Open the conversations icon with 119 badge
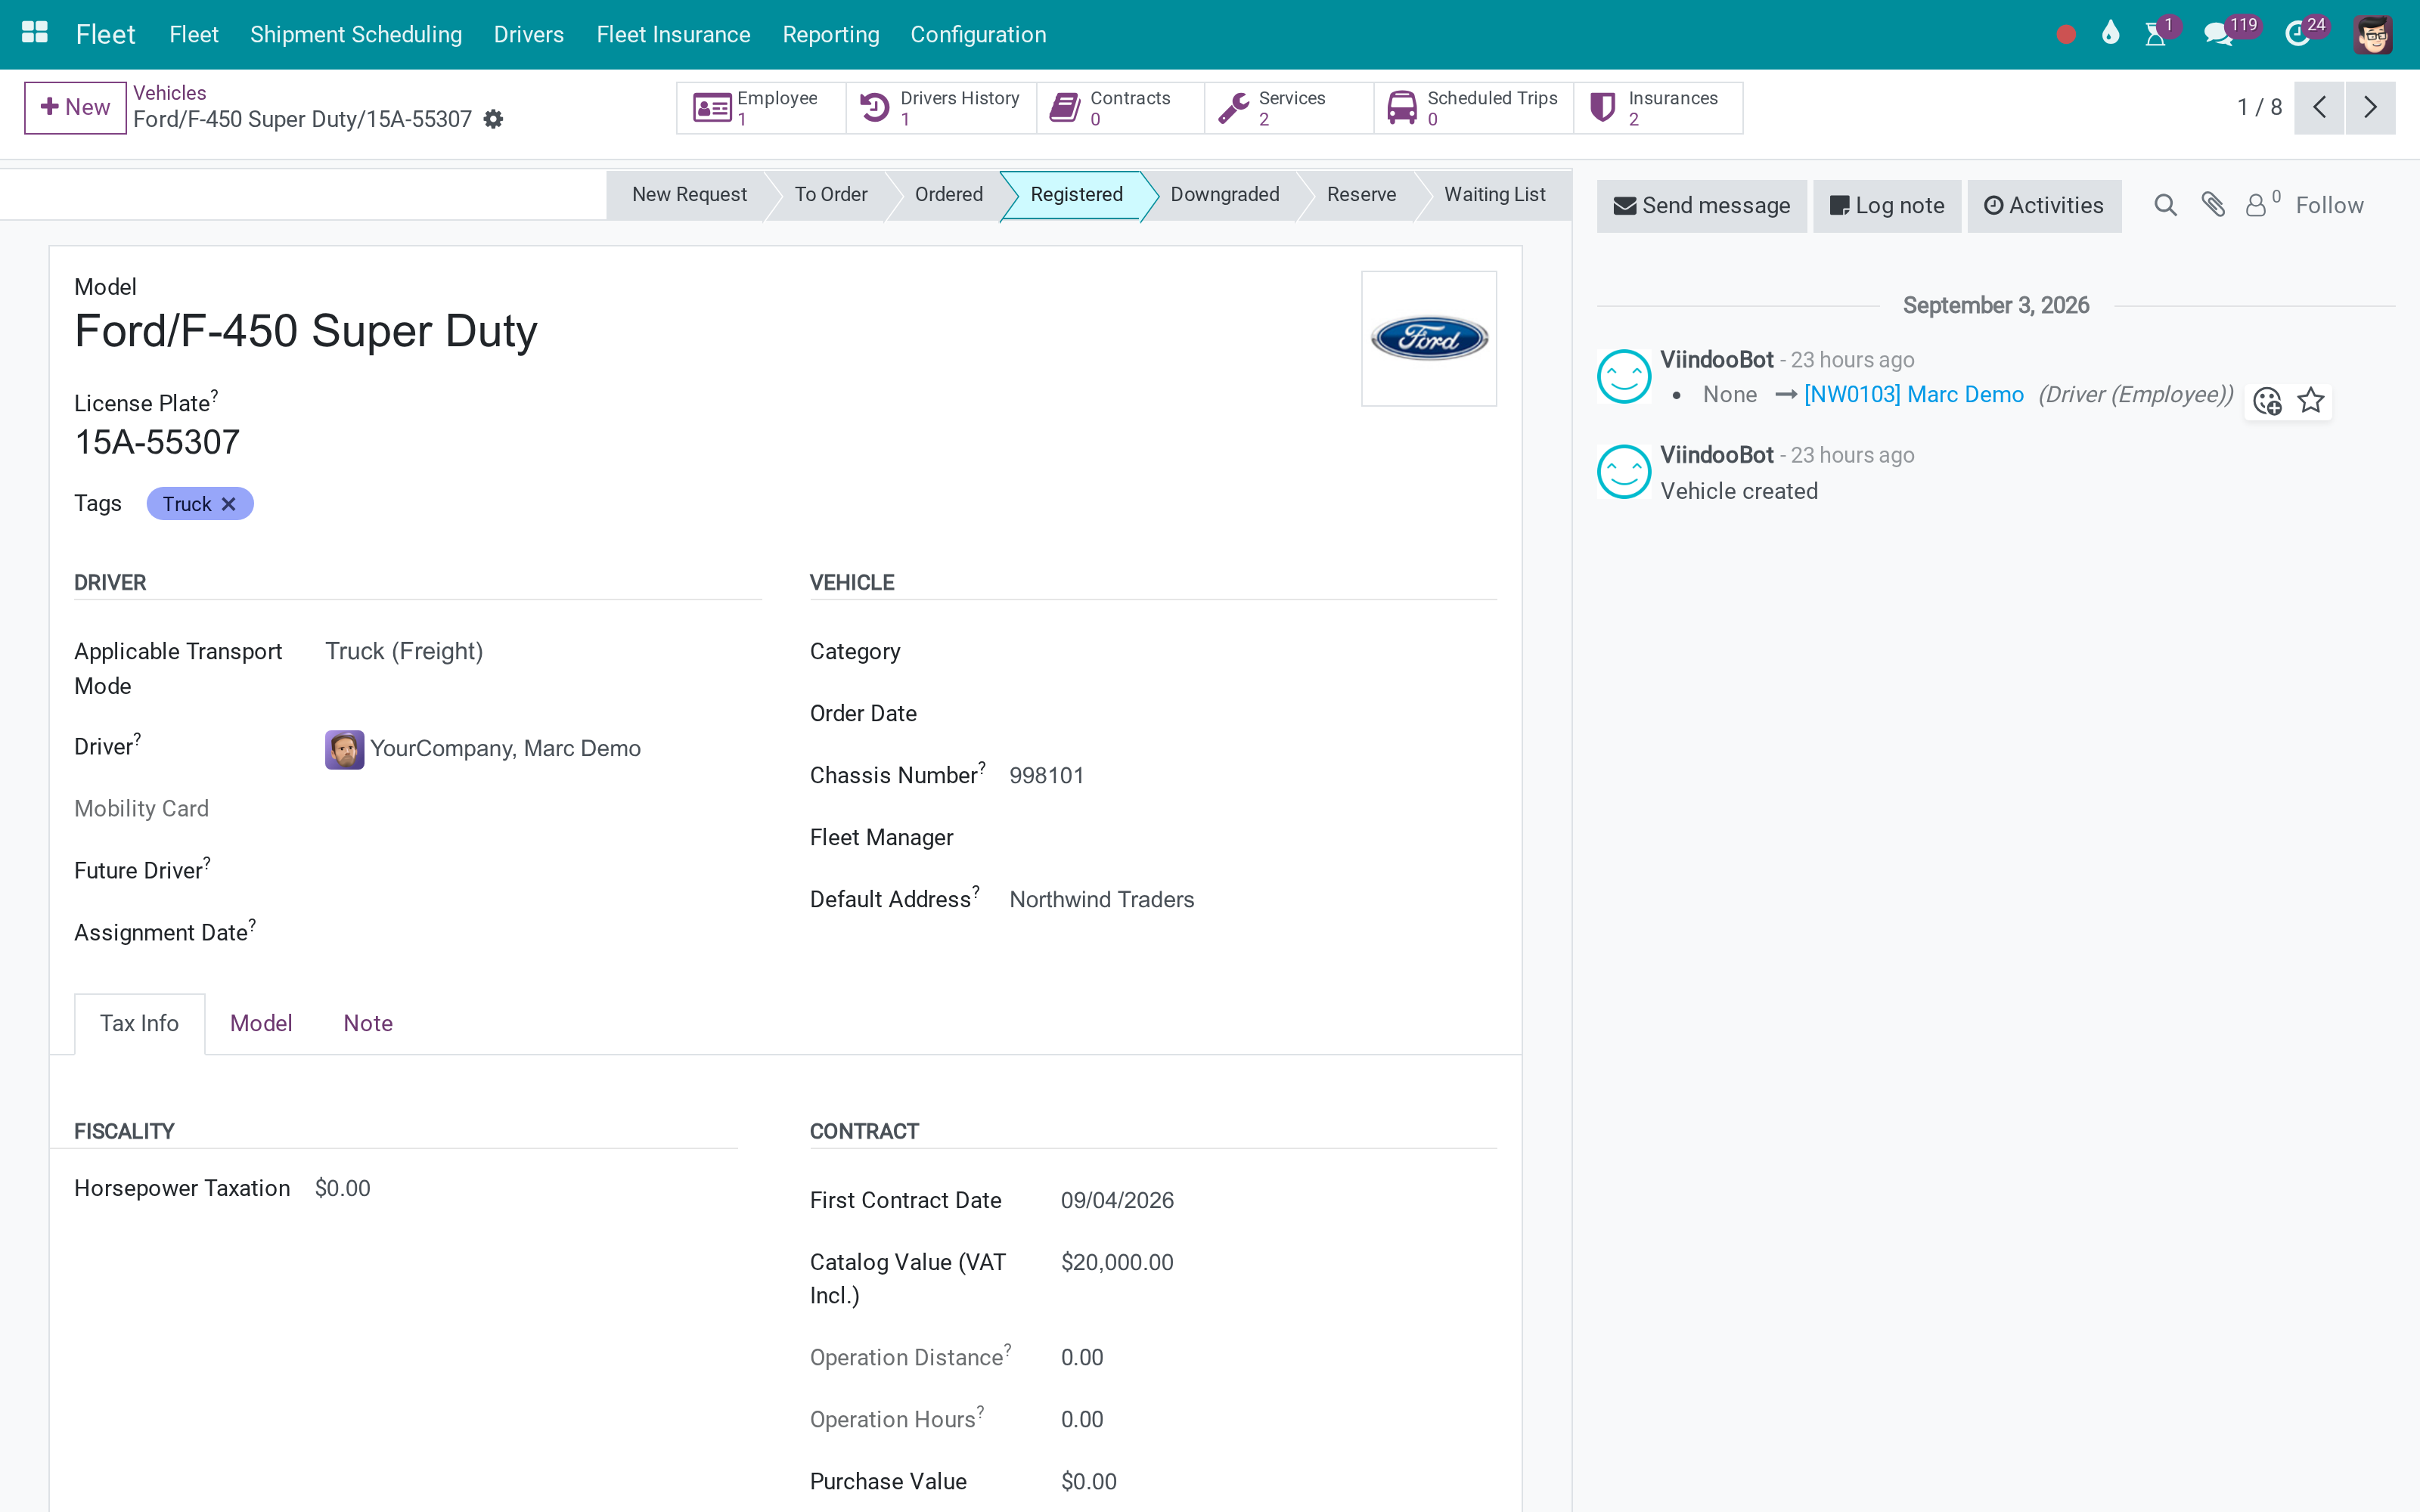Screen dimensions: 2420x1512 click(x=2218, y=35)
